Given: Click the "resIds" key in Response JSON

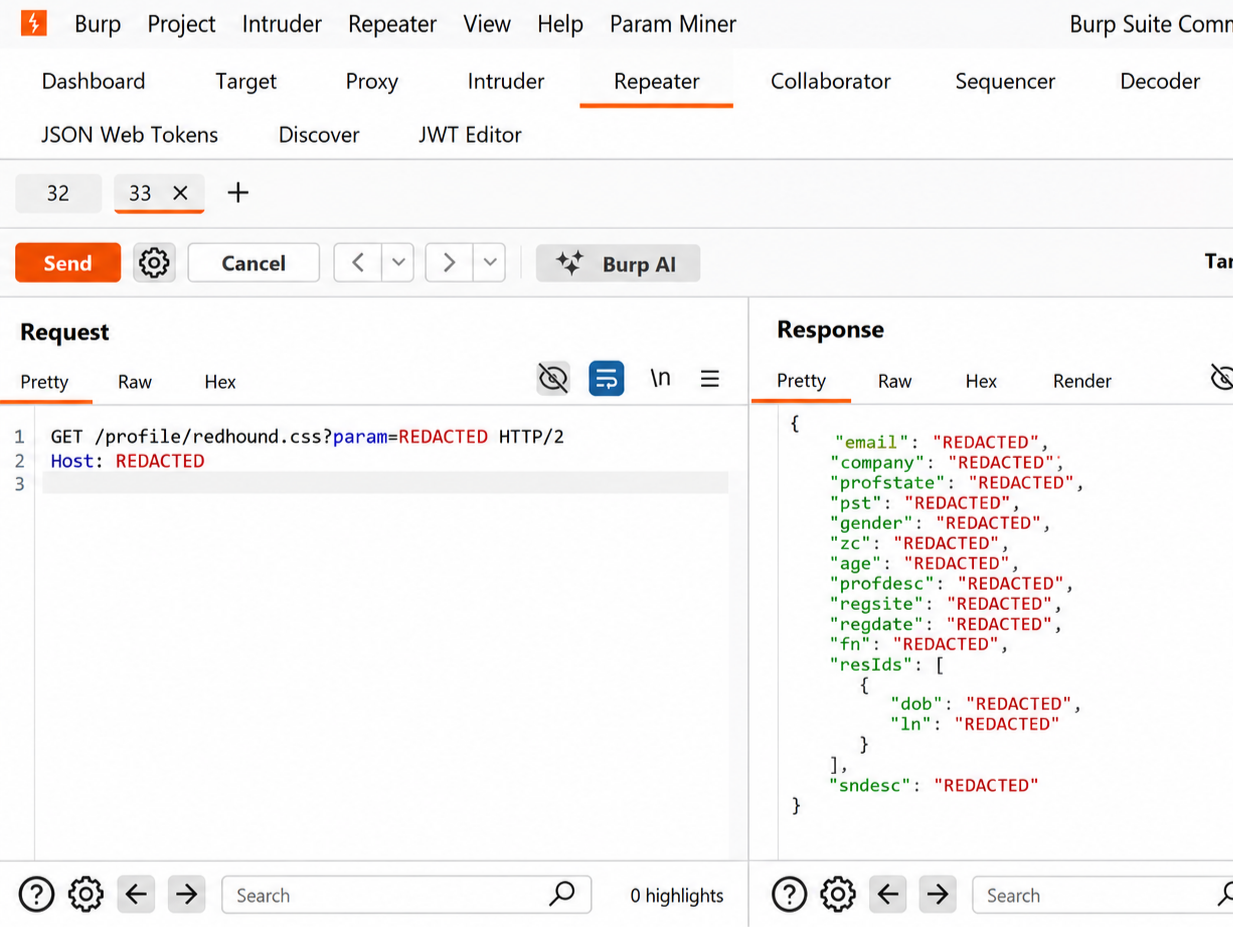Looking at the screenshot, I should (x=872, y=664).
